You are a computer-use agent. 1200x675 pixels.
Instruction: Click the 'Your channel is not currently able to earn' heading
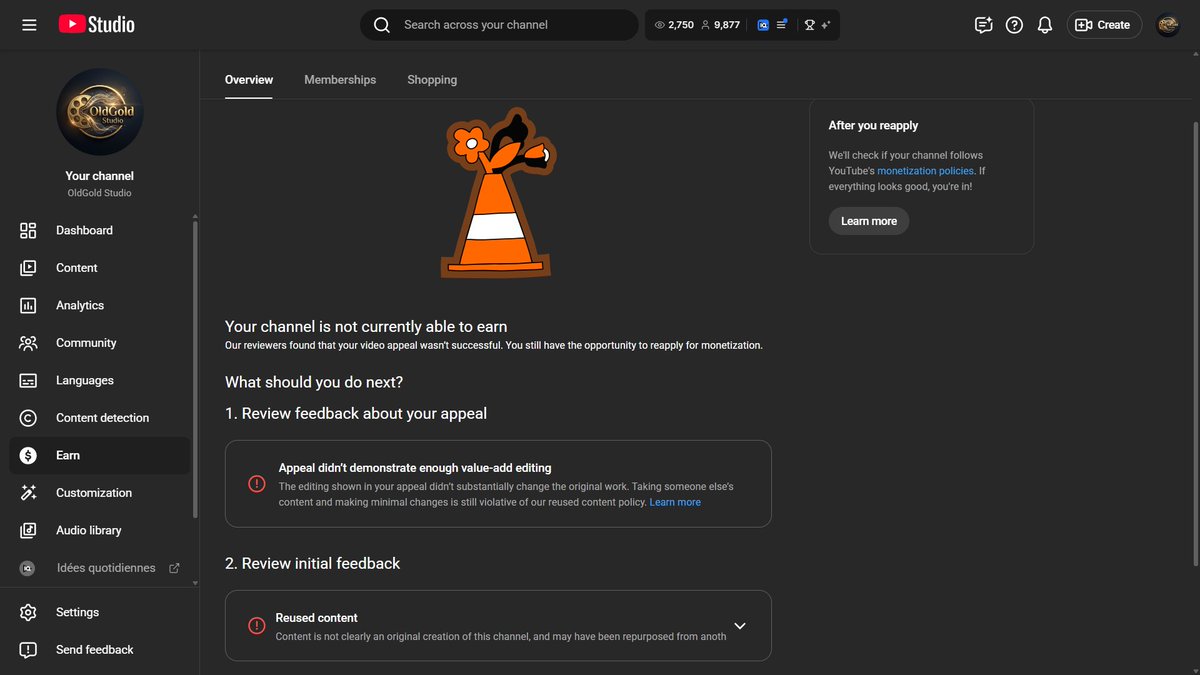(x=366, y=326)
